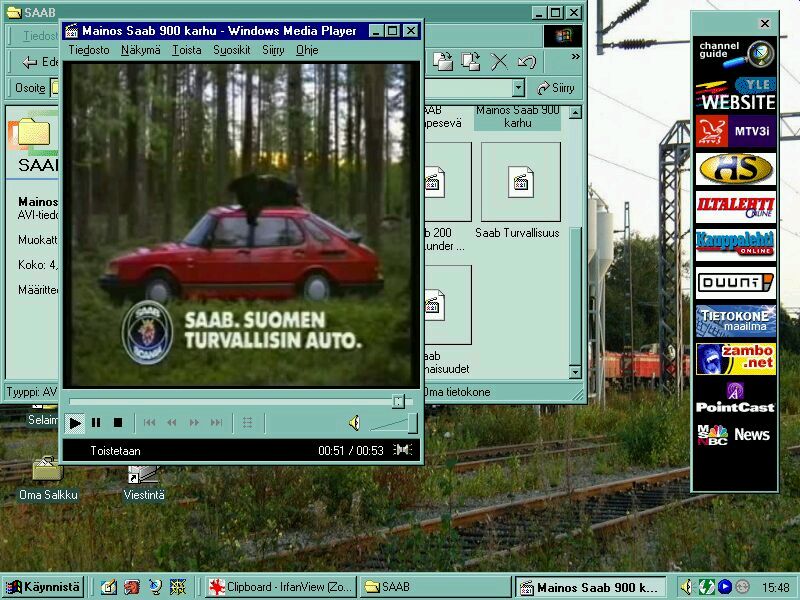Select the Copy icon in the folder toolbar

tap(443, 62)
